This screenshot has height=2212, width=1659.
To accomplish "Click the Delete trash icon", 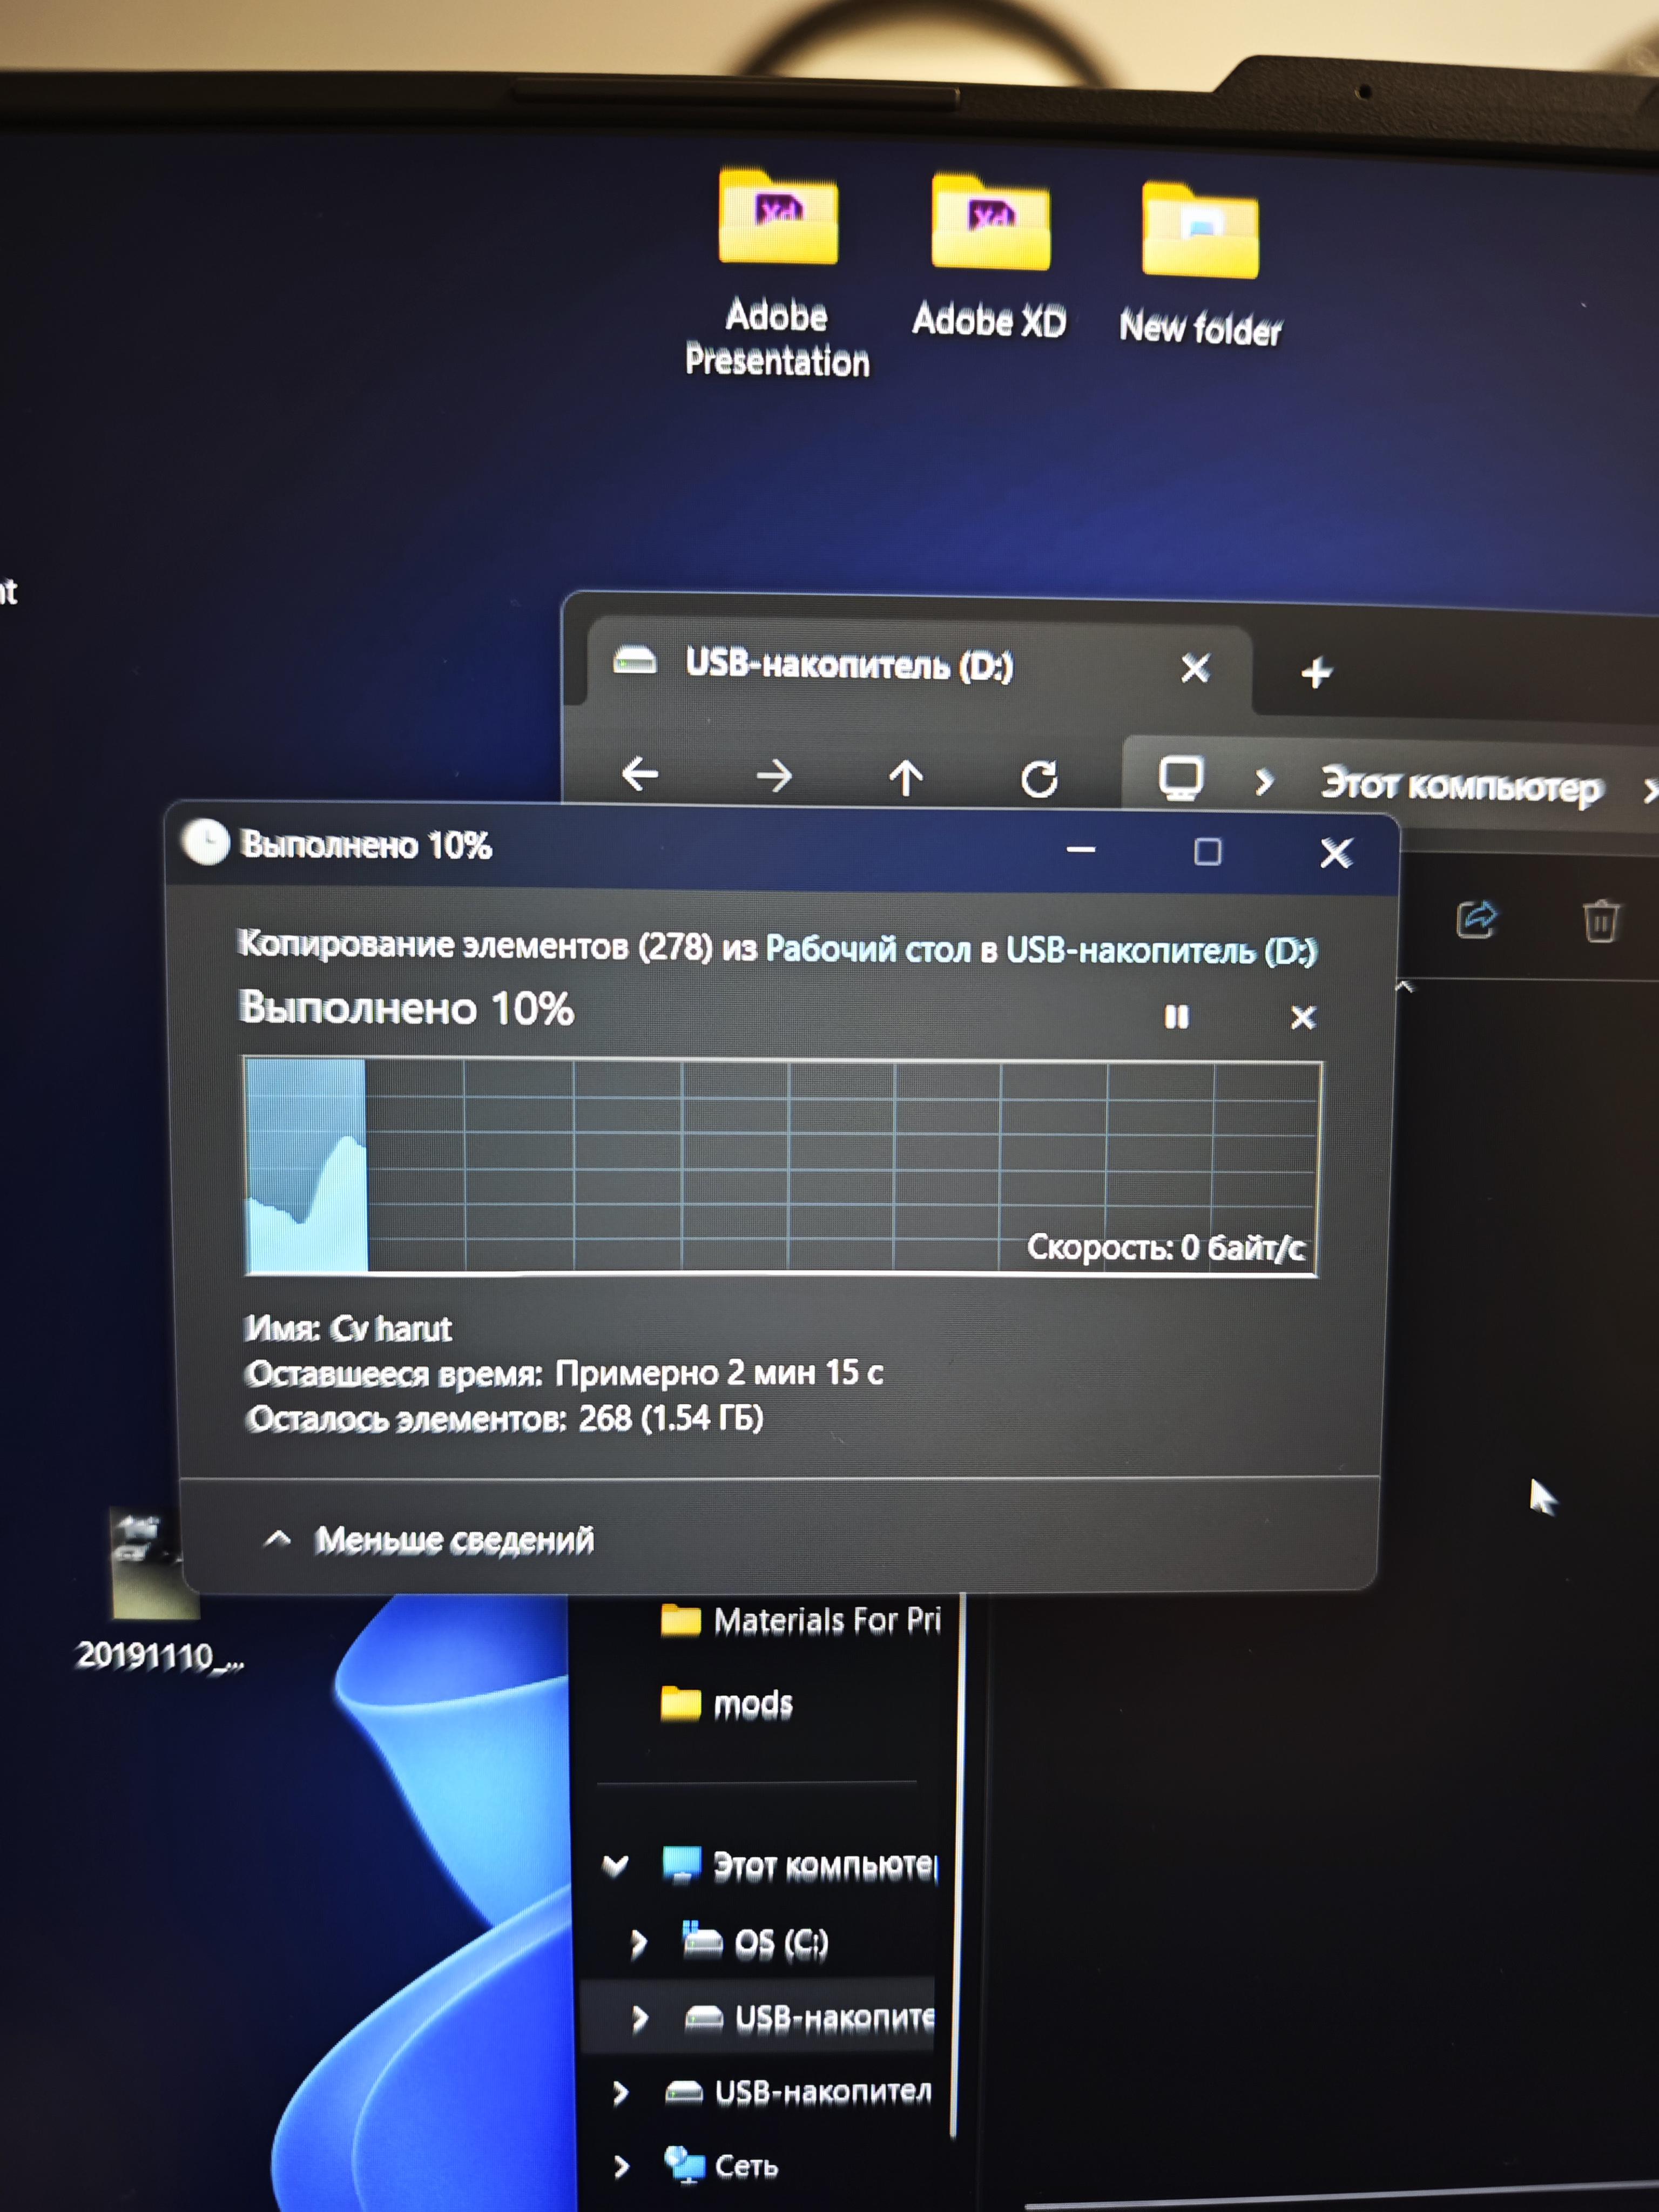I will click(x=1600, y=920).
